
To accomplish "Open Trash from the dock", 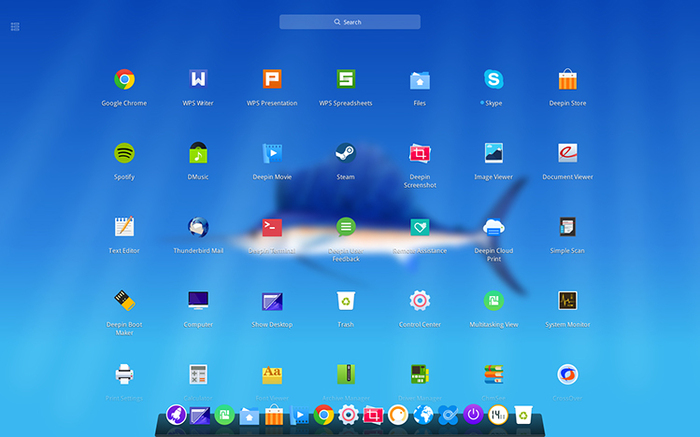I will (523, 415).
